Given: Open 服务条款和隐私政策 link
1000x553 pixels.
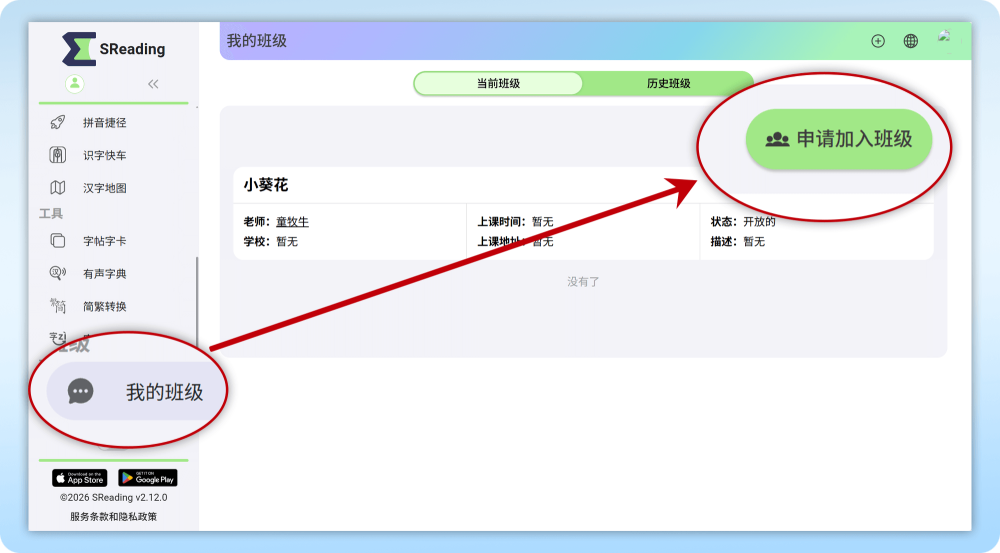Looking at the screenshot, I should coord(114,517).
